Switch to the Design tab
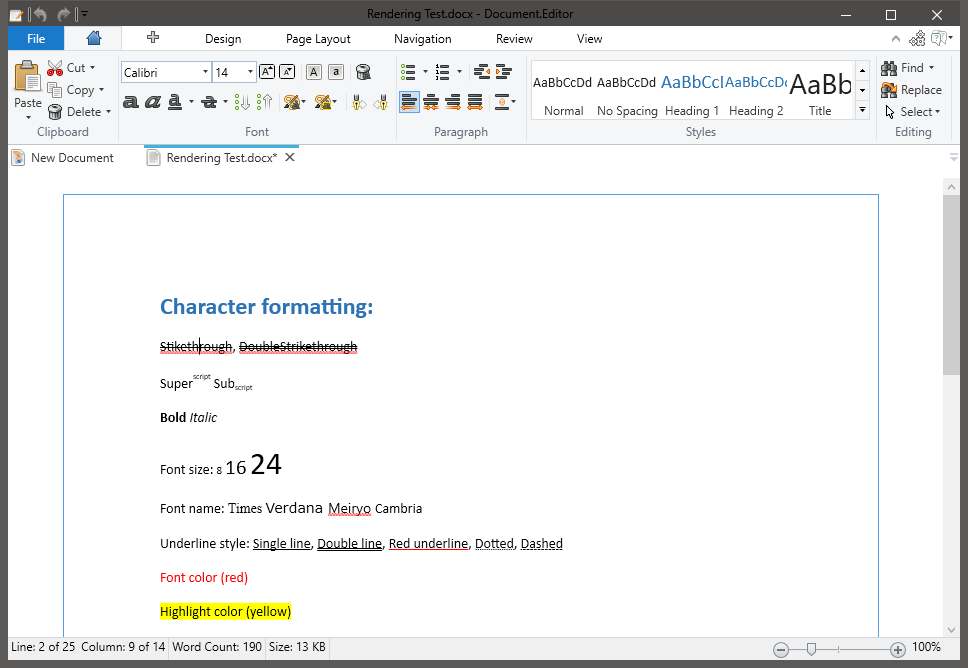968x668 pixels. [223, 39]
